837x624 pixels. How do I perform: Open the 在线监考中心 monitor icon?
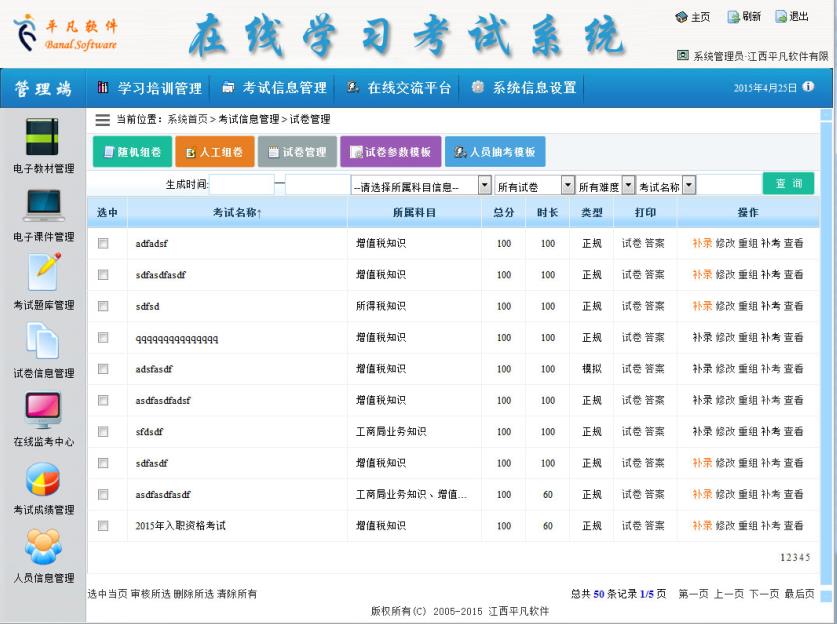point(42,409)
